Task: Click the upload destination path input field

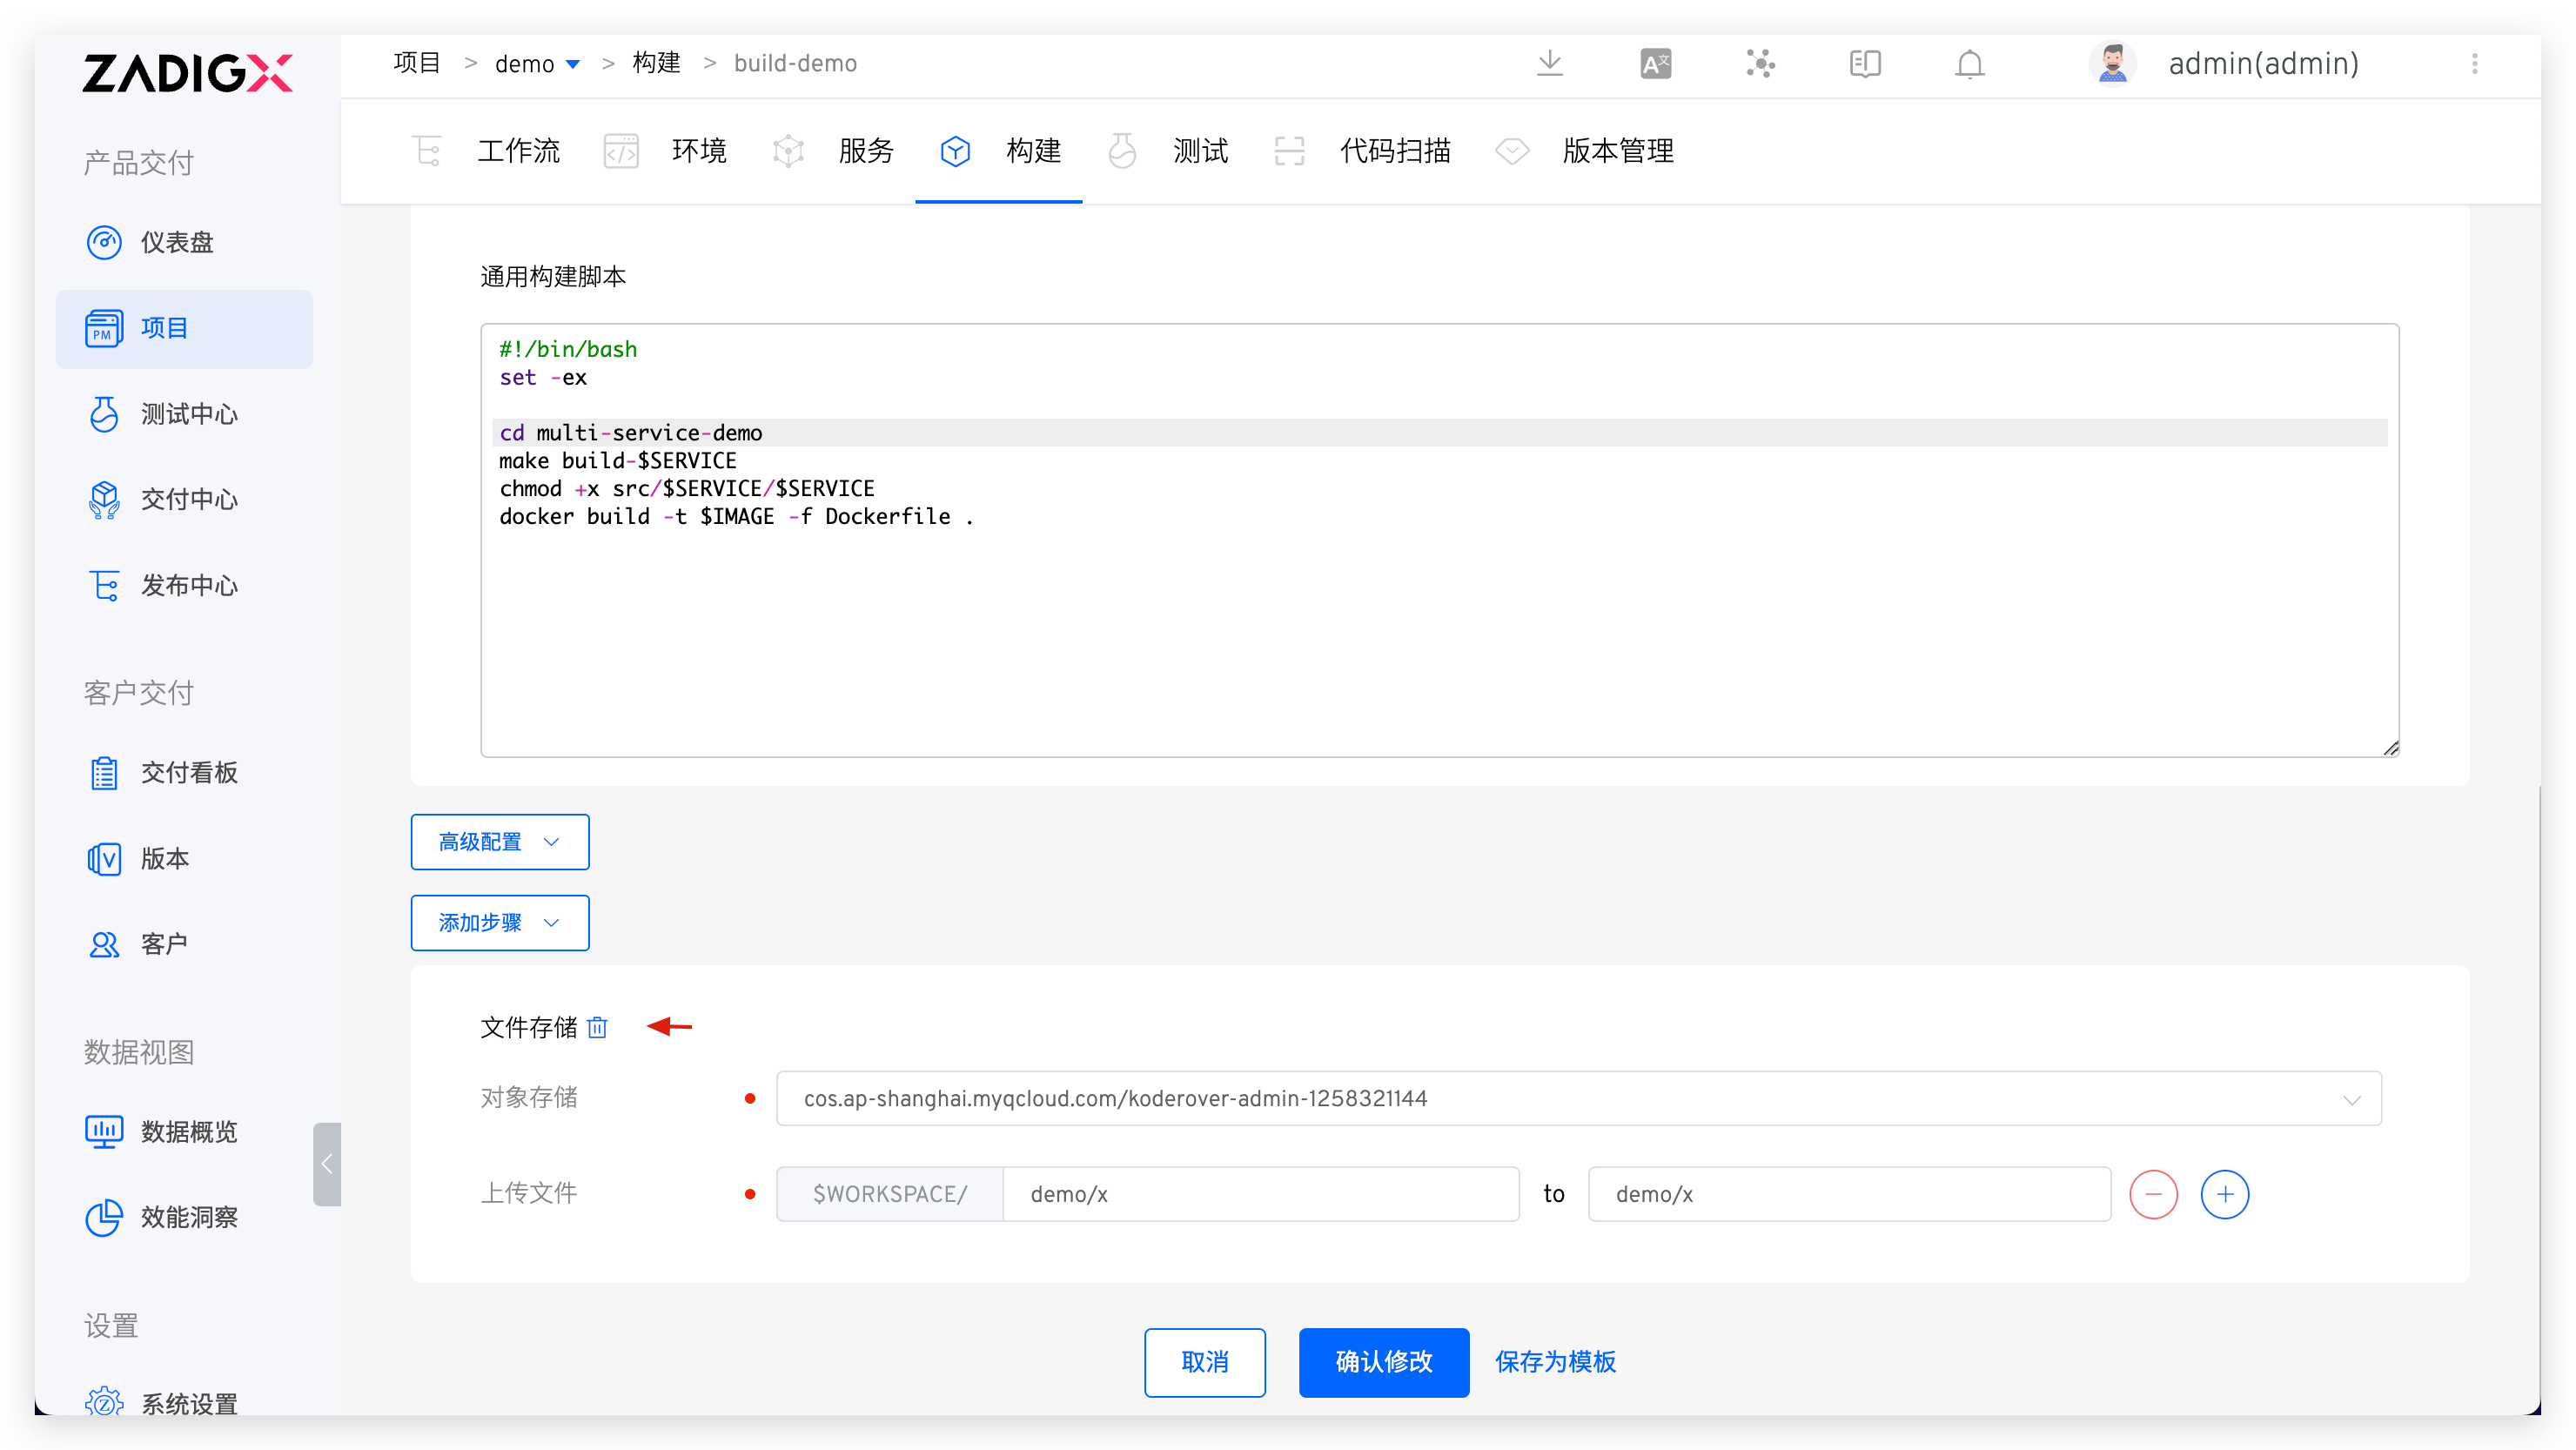Action: 1848,1194
